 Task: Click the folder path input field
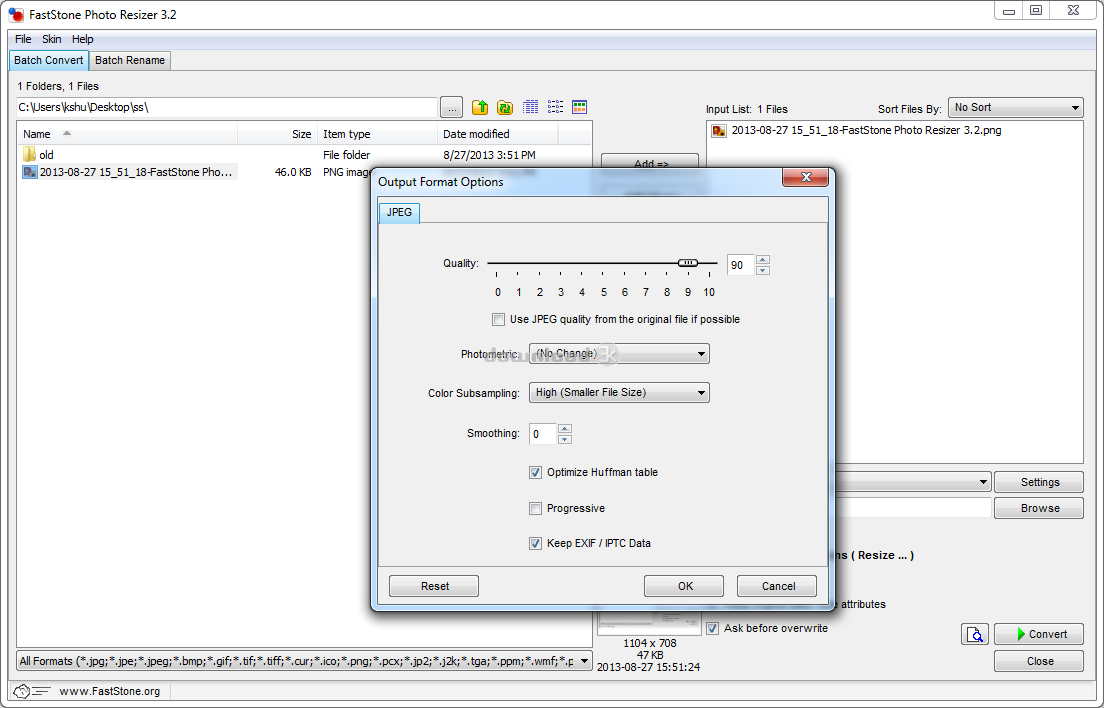click(x=227, y=108)
